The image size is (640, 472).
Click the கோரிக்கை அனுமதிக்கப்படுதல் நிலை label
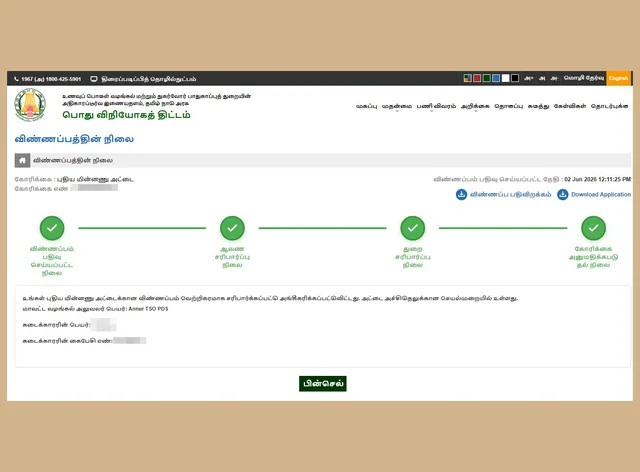[x=593, y=257]
